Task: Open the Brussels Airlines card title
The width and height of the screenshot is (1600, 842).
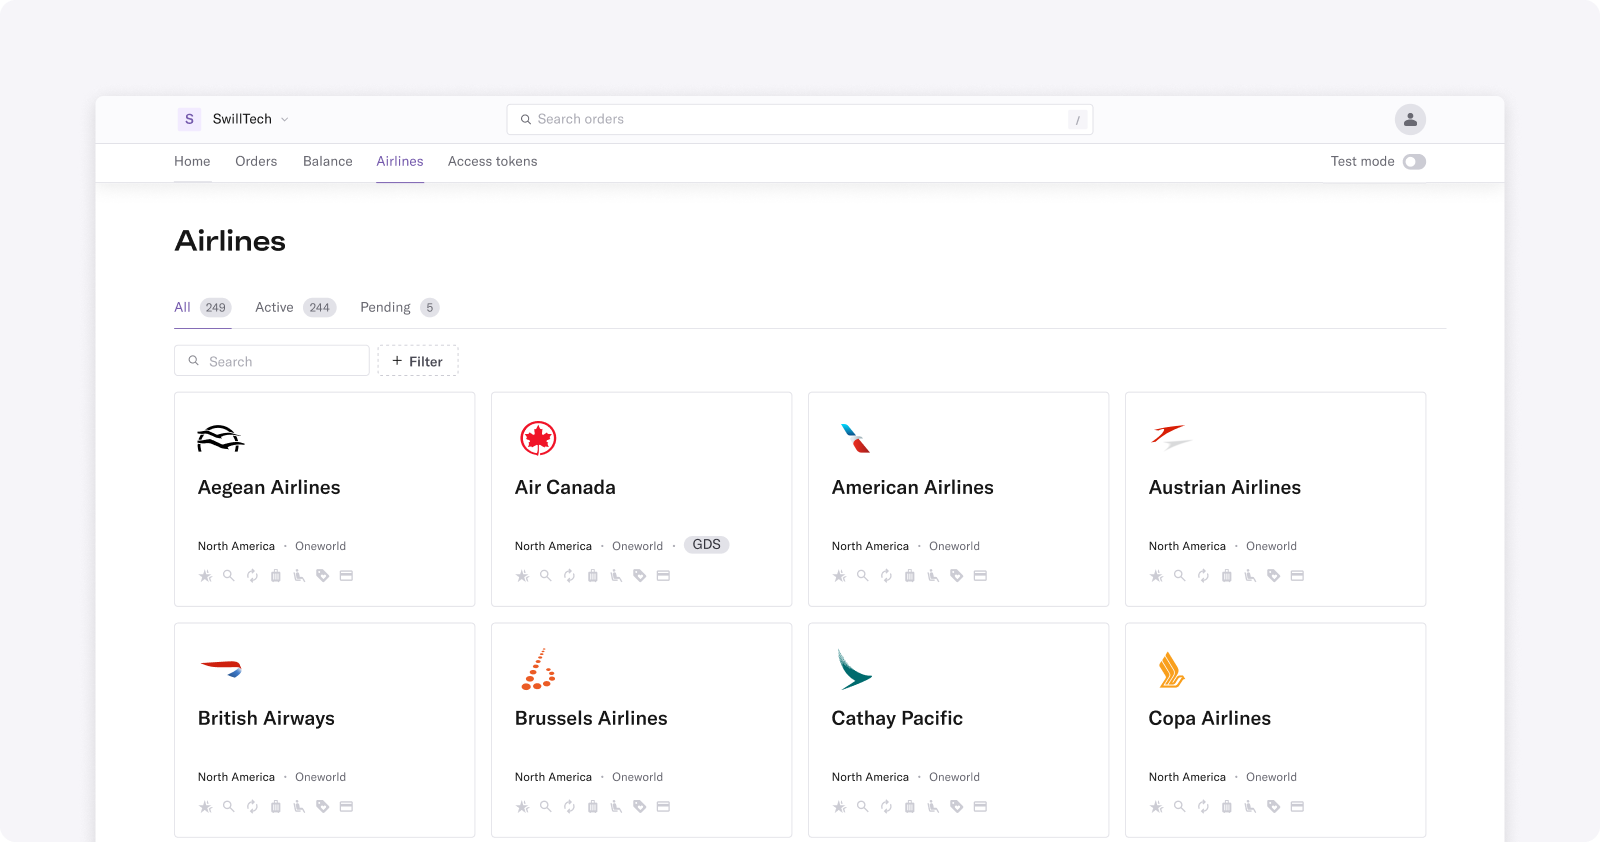Action: (591, 718)
